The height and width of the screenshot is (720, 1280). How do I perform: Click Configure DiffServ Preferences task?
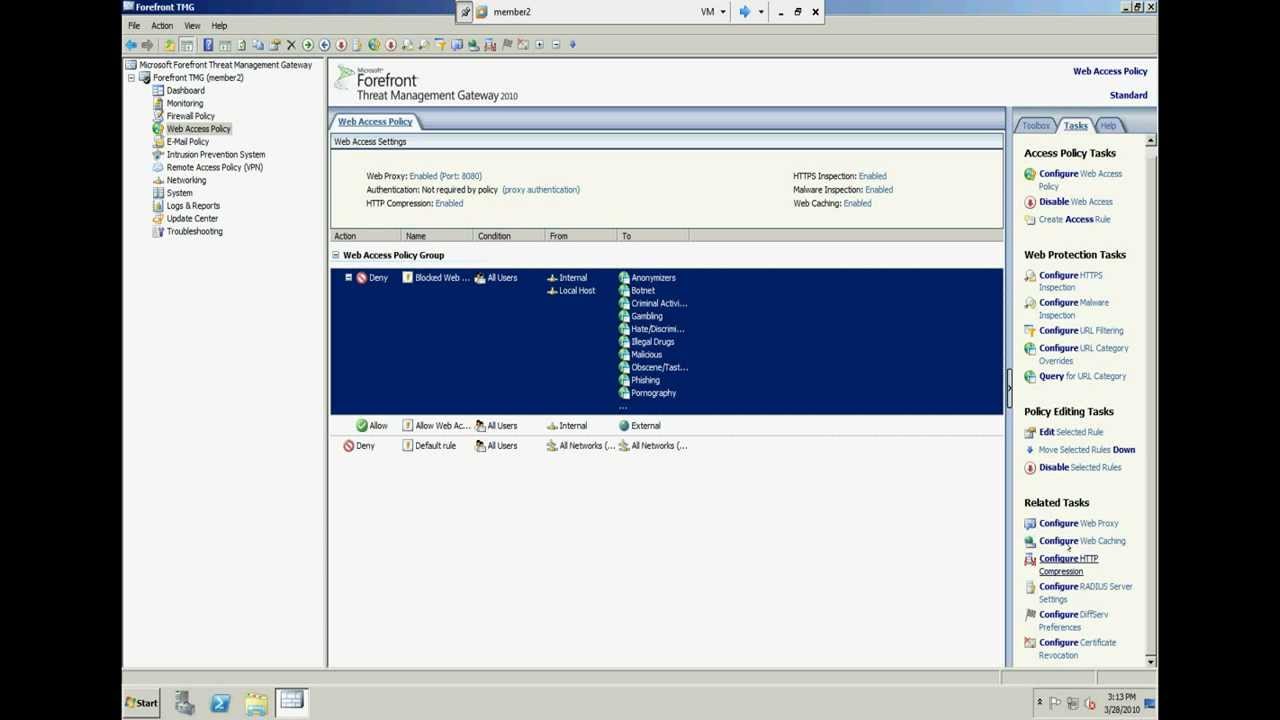coord(1073,621)
